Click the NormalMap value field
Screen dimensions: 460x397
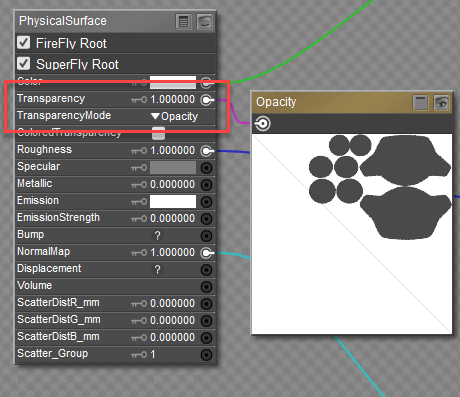click(x=172, y=252)
